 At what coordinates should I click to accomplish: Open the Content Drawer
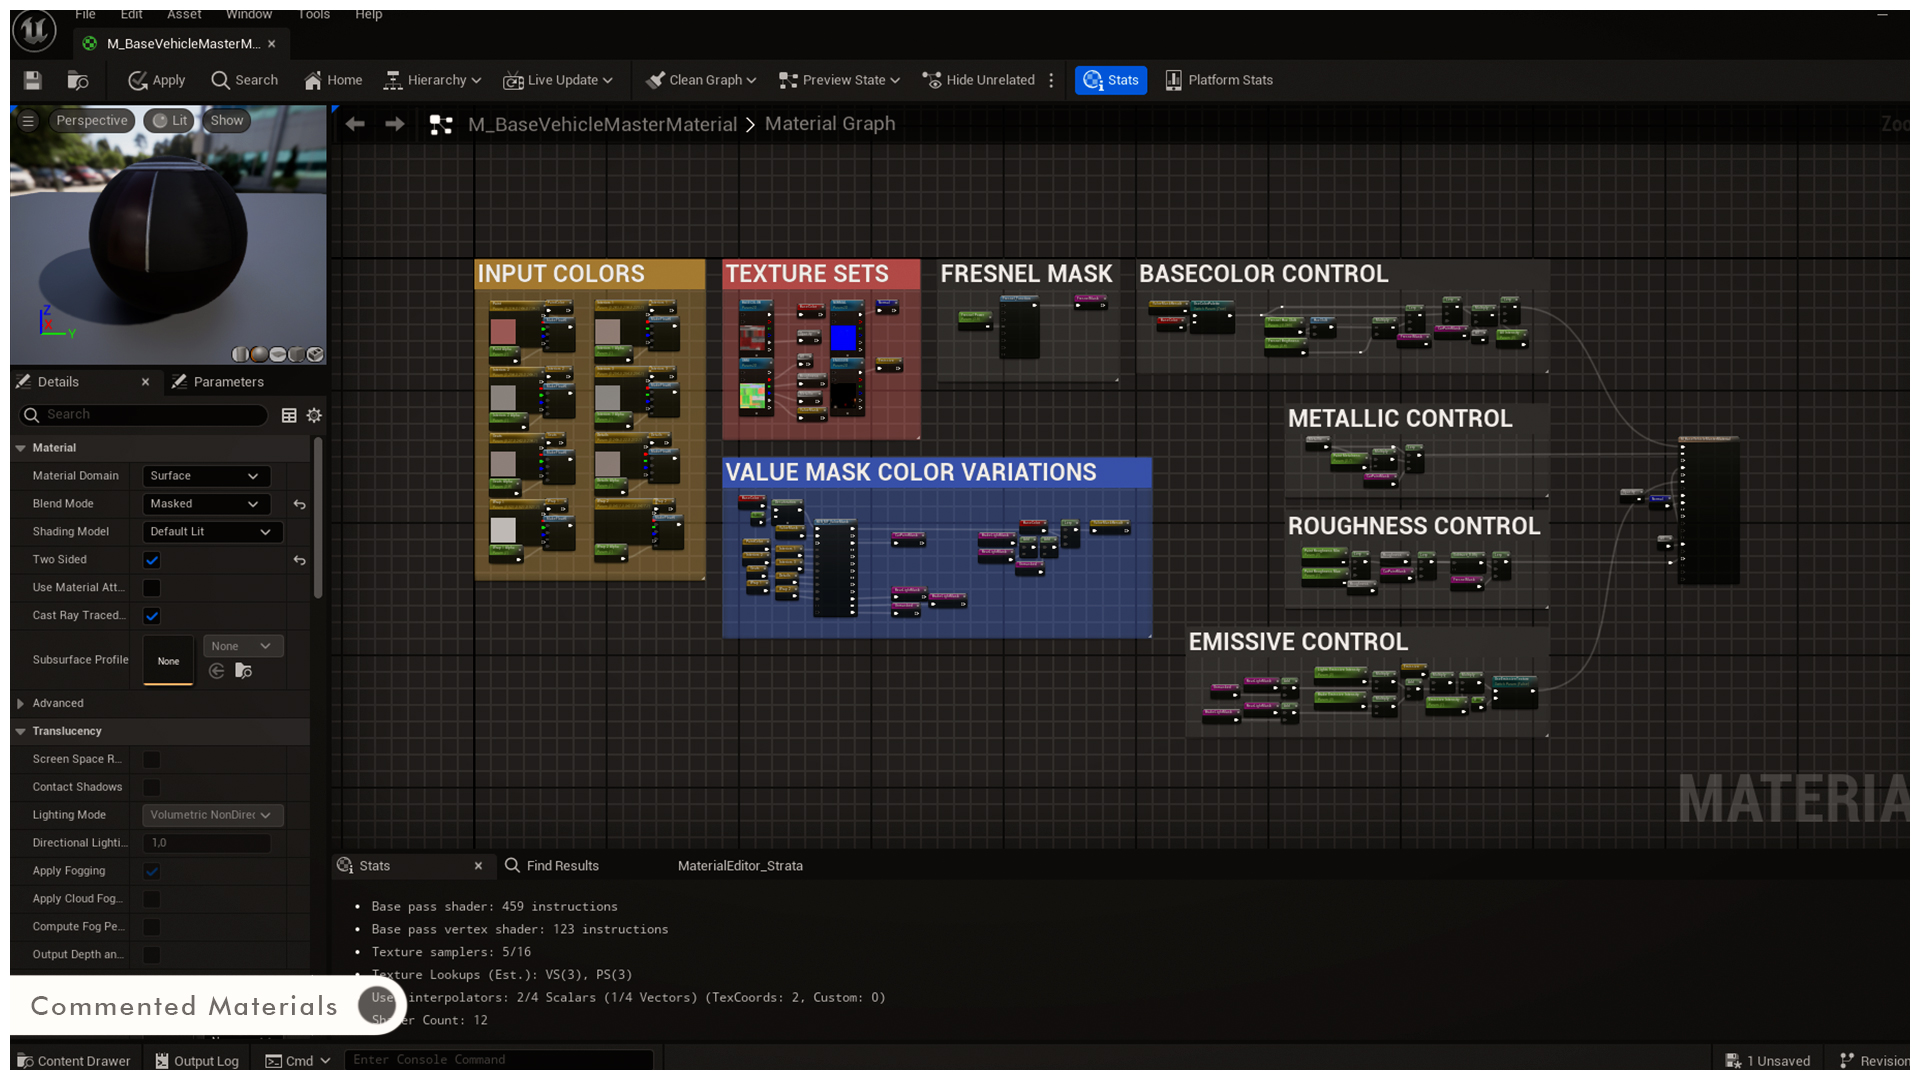tap(73, 1060)
